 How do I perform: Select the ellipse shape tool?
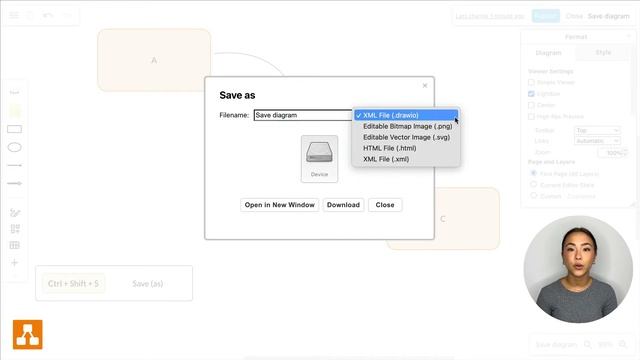pos(15,147)
